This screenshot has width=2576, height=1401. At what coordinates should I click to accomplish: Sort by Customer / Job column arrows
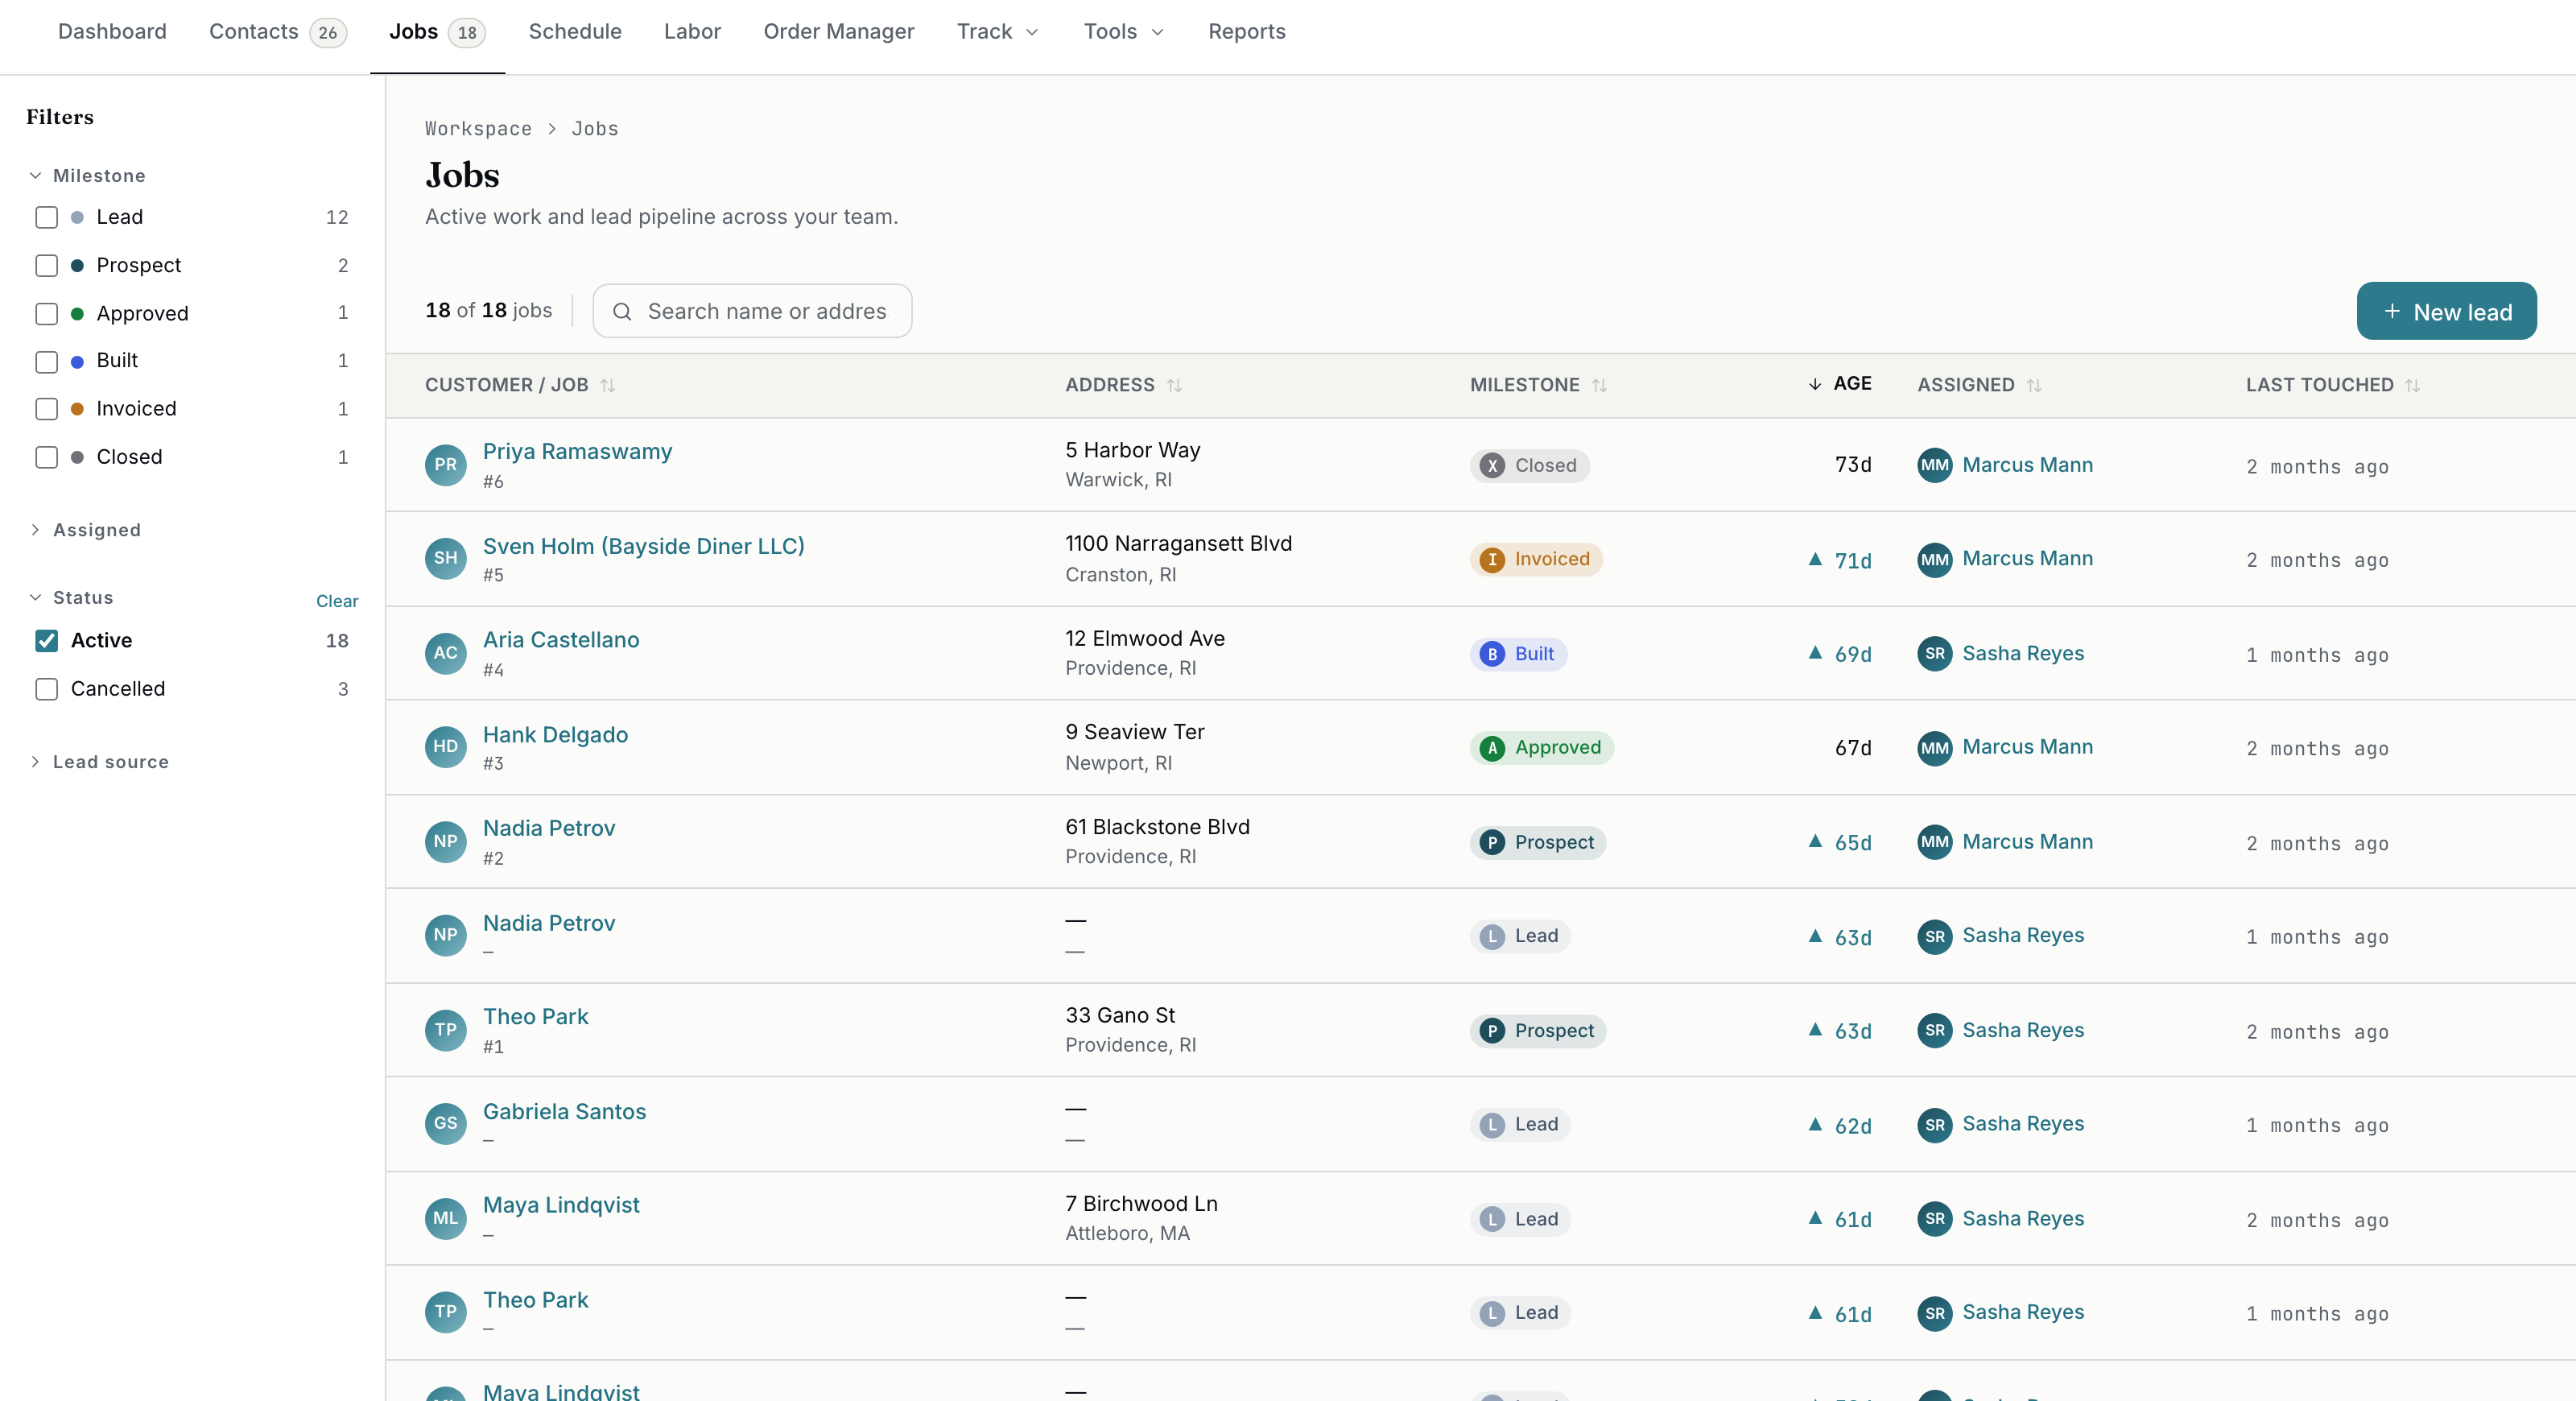point(608,385)
